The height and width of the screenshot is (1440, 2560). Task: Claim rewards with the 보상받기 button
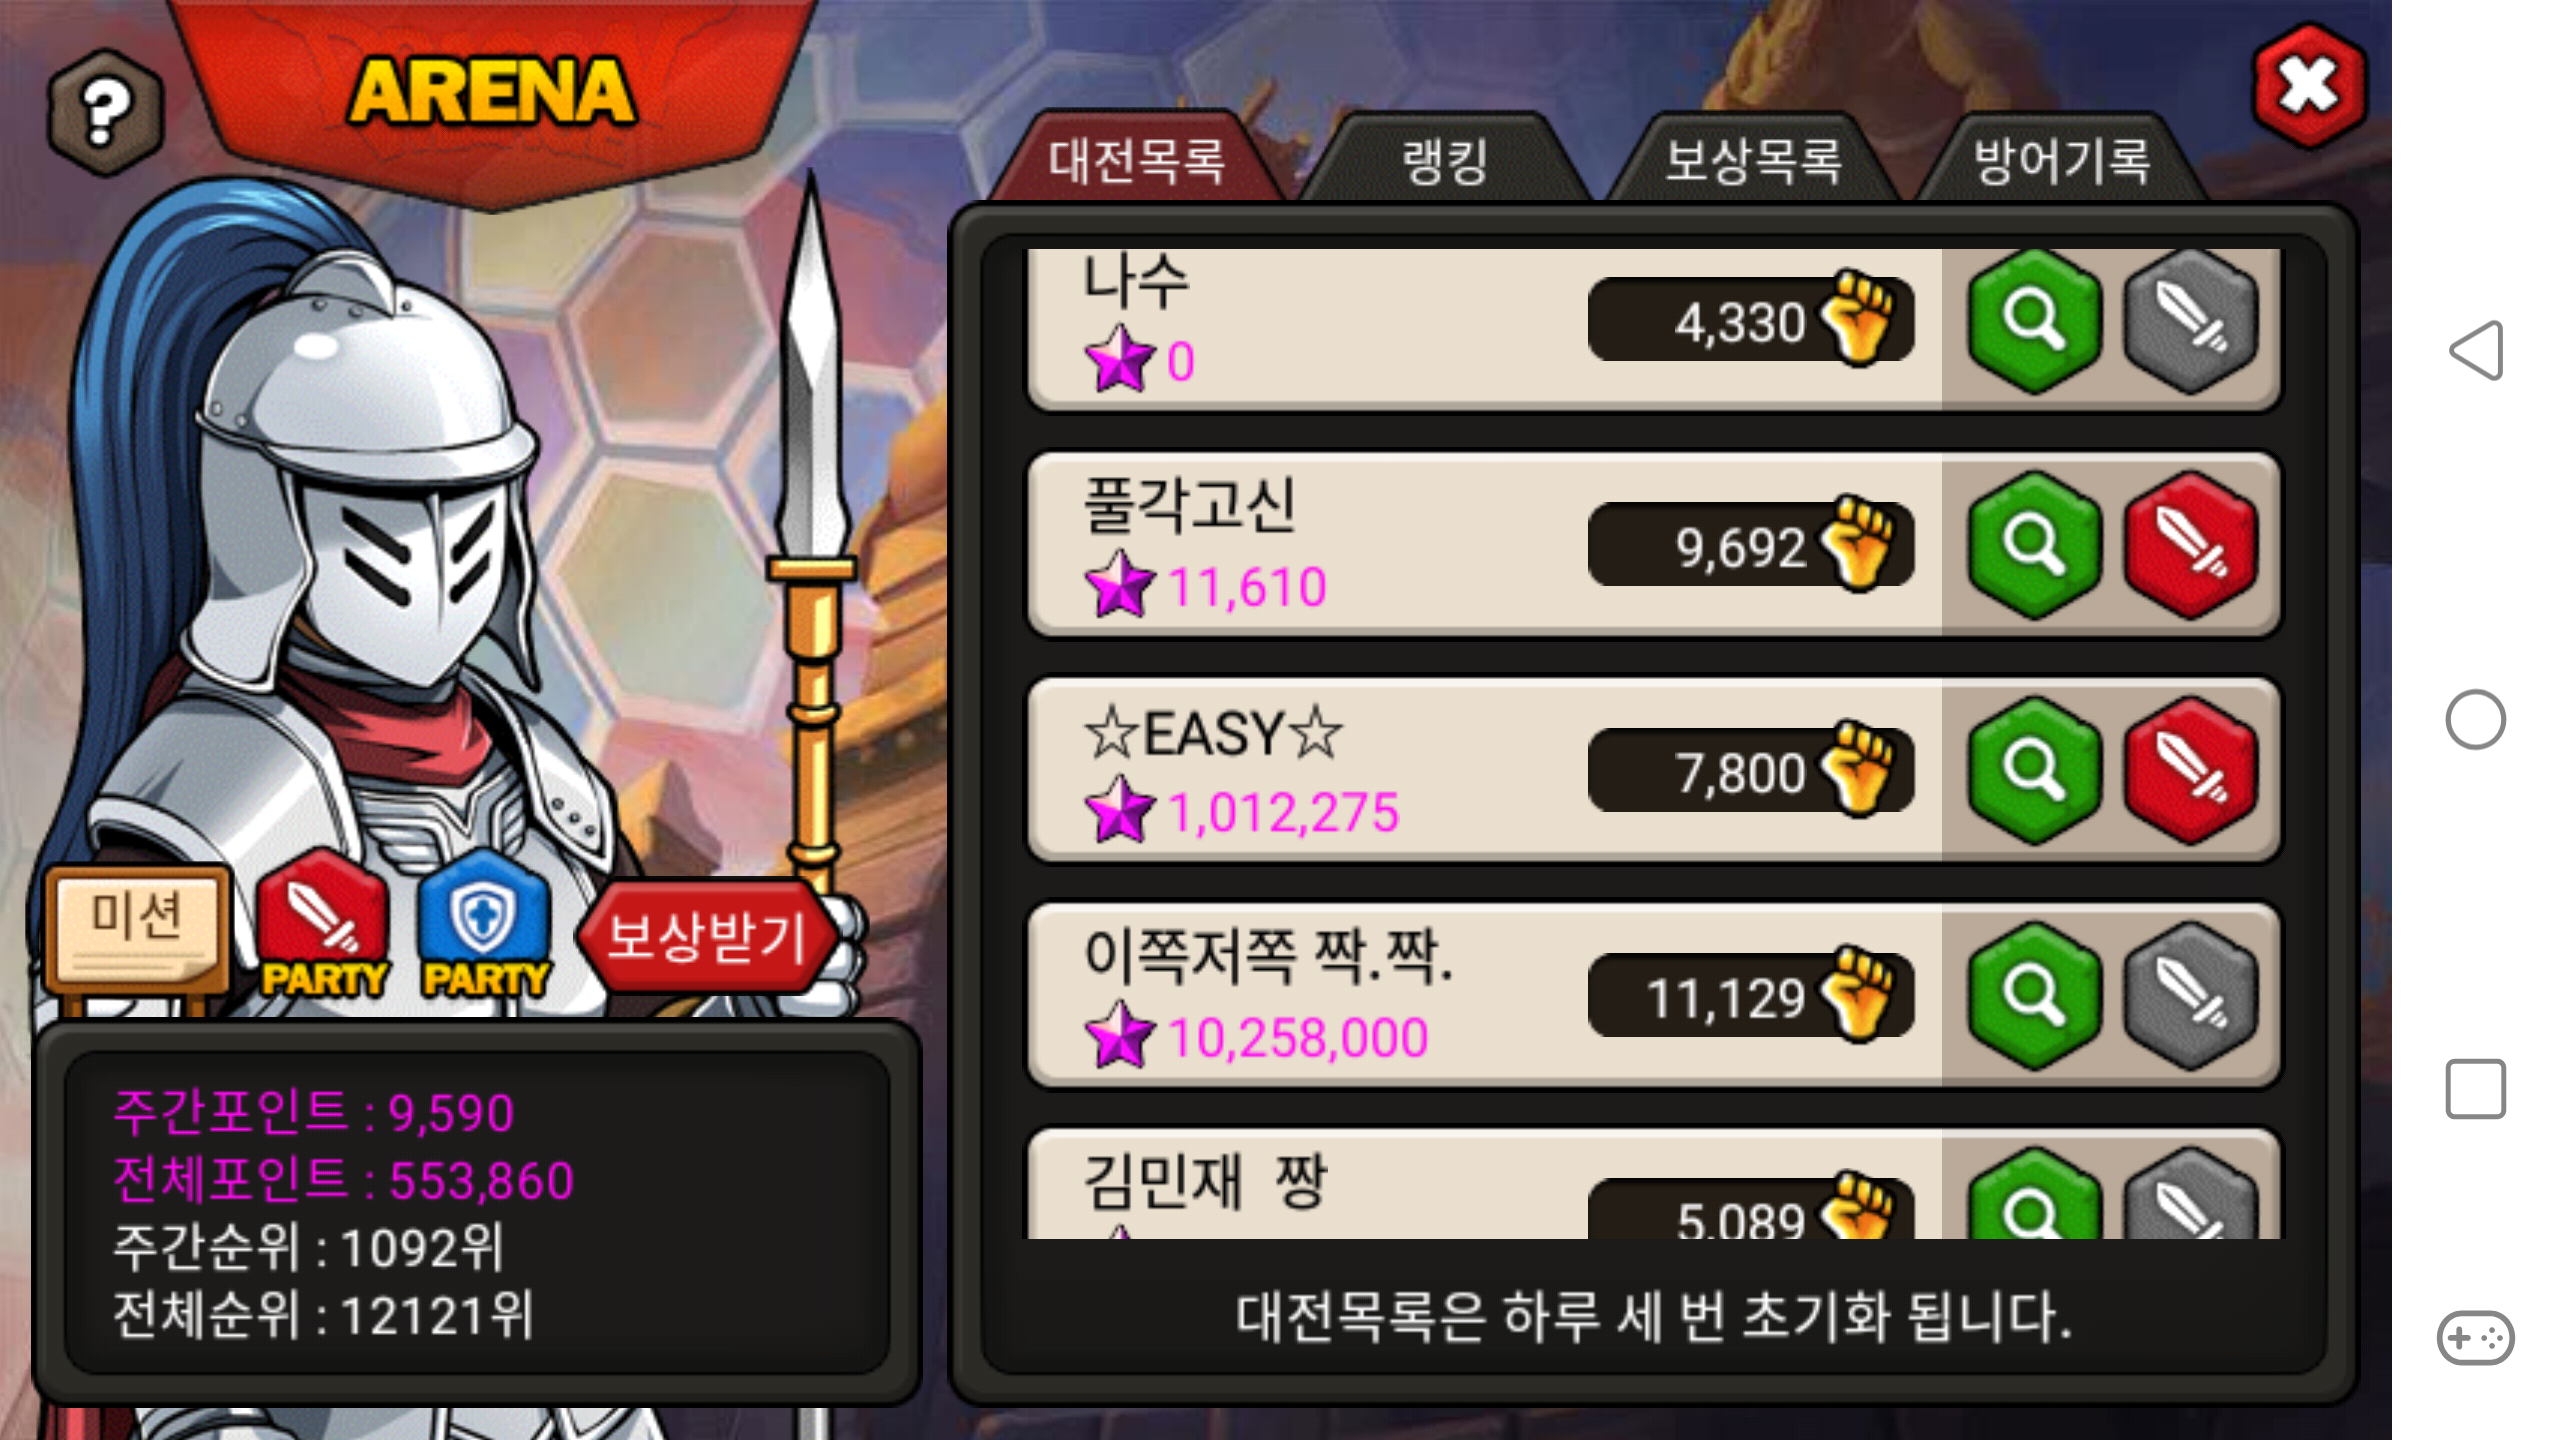pyautogui.click(x=706, y=937)
